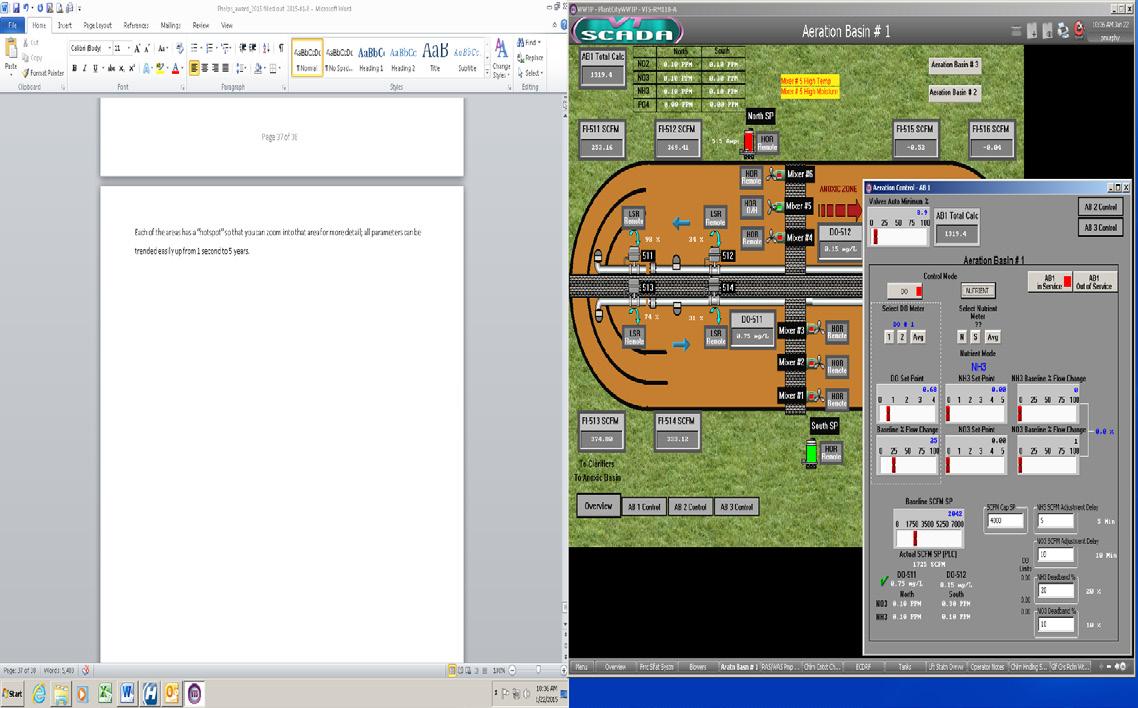Switch to the References ribbon tab
This screenshot has width=1138, height=708.
136,25
